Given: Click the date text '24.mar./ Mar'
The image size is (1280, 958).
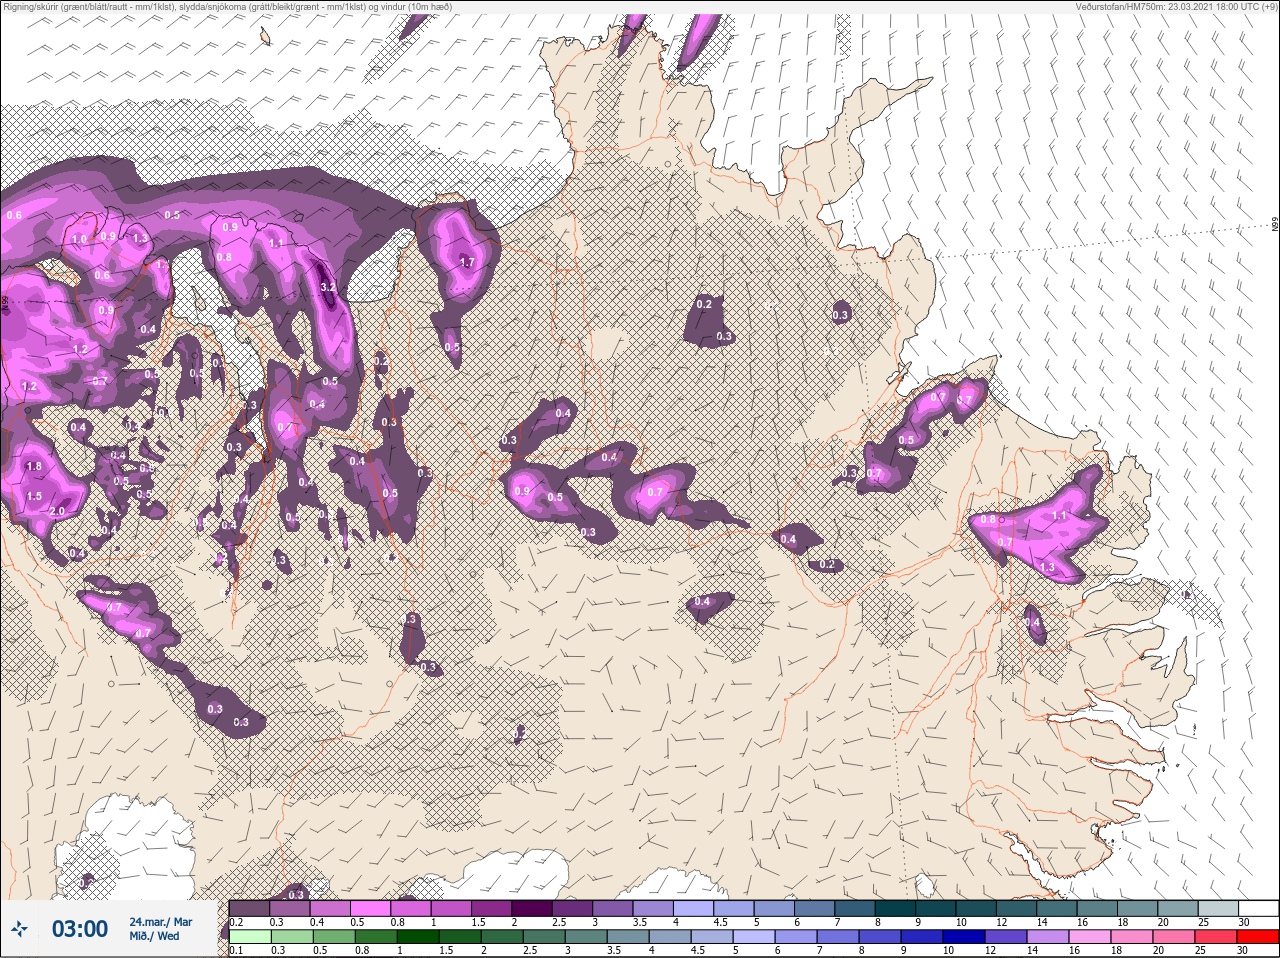Looking at the screenshot, I should (x=160, y=922).
